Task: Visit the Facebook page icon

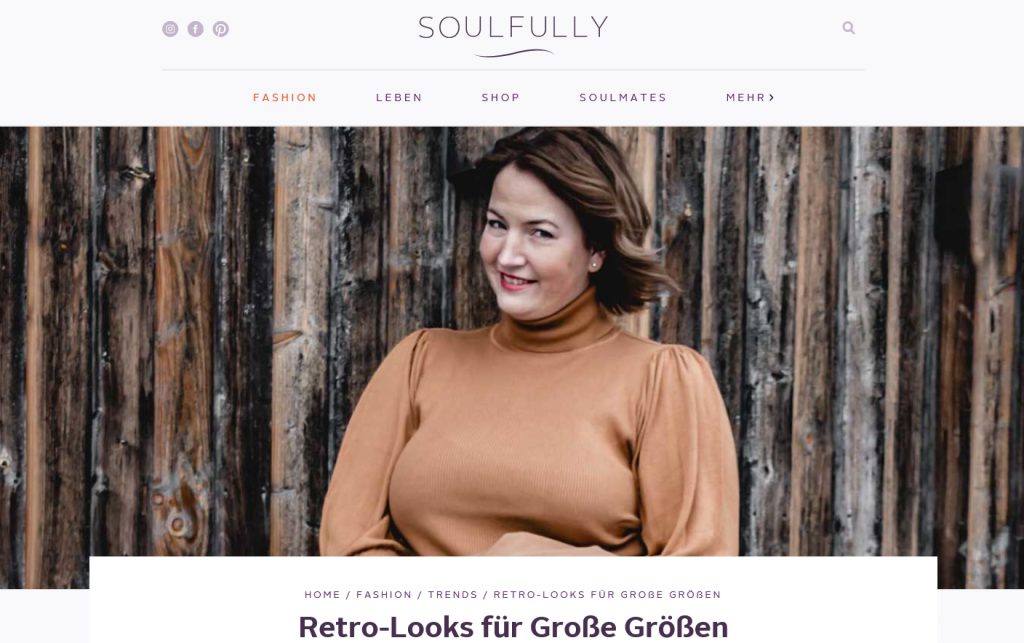Action: point(195,29)
